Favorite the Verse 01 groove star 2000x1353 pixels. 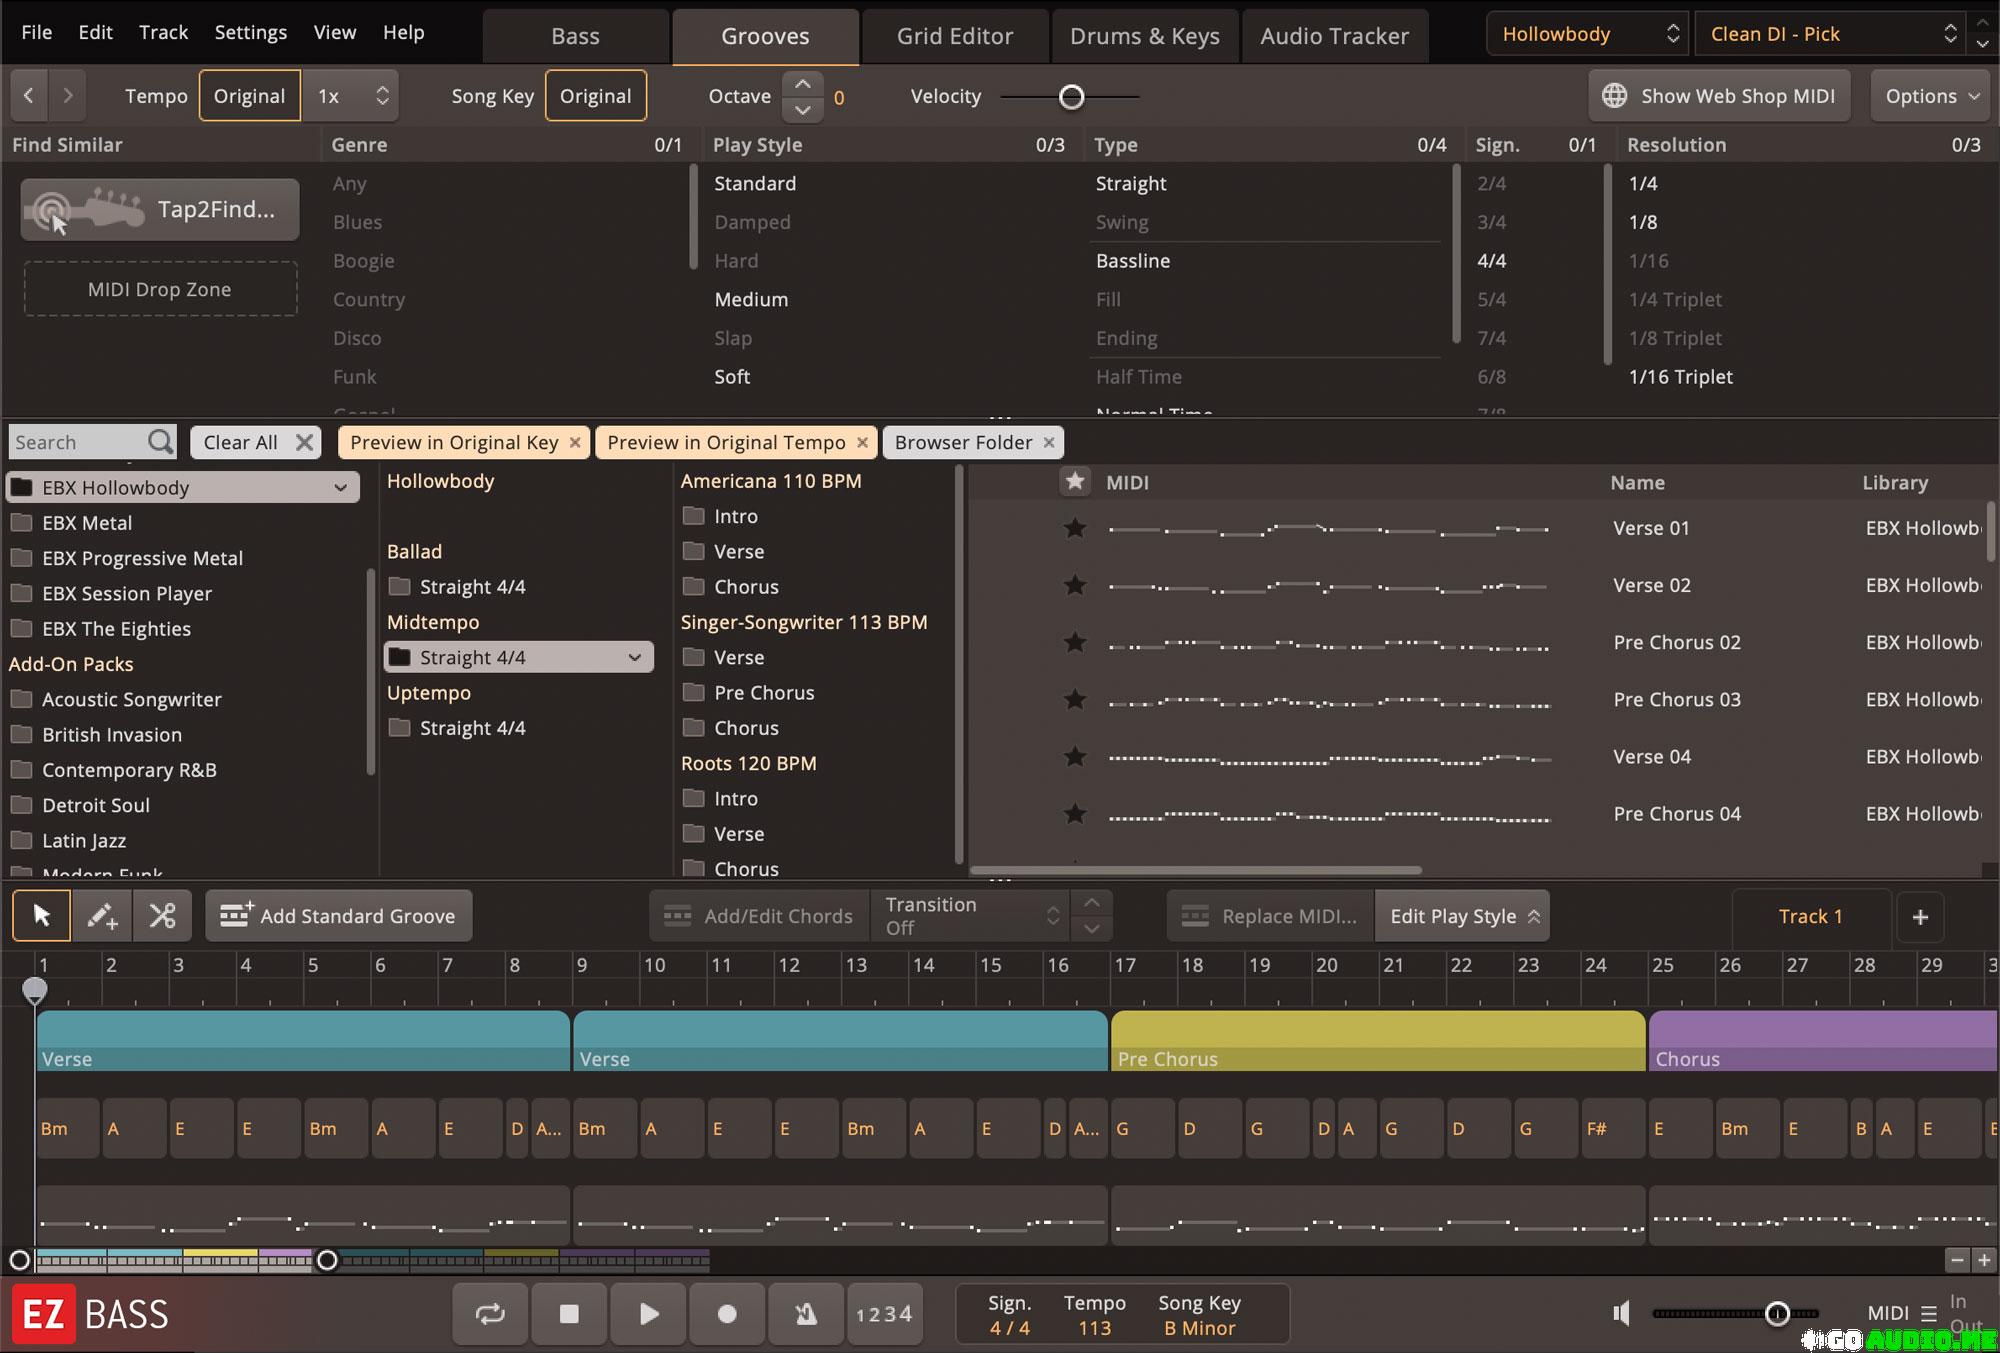click(x=1075, y=528)
